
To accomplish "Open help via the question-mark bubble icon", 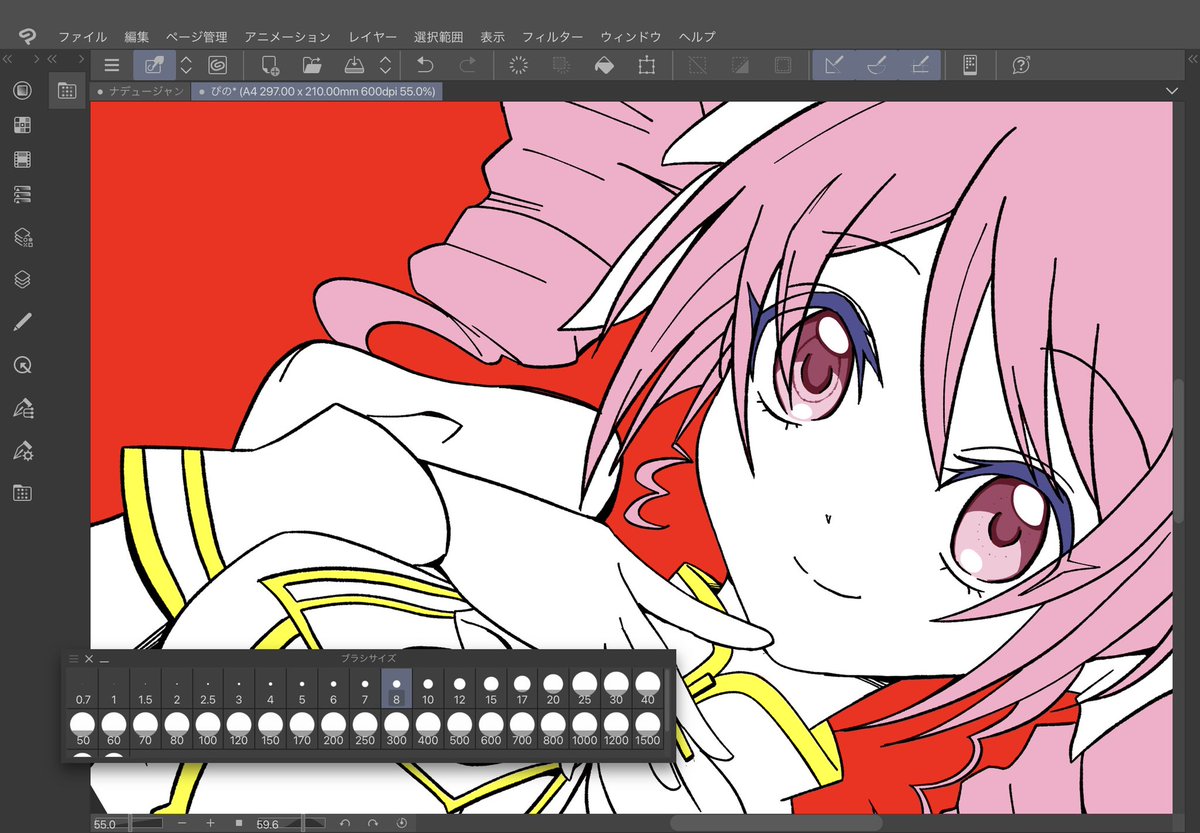I will (1021, 65).
